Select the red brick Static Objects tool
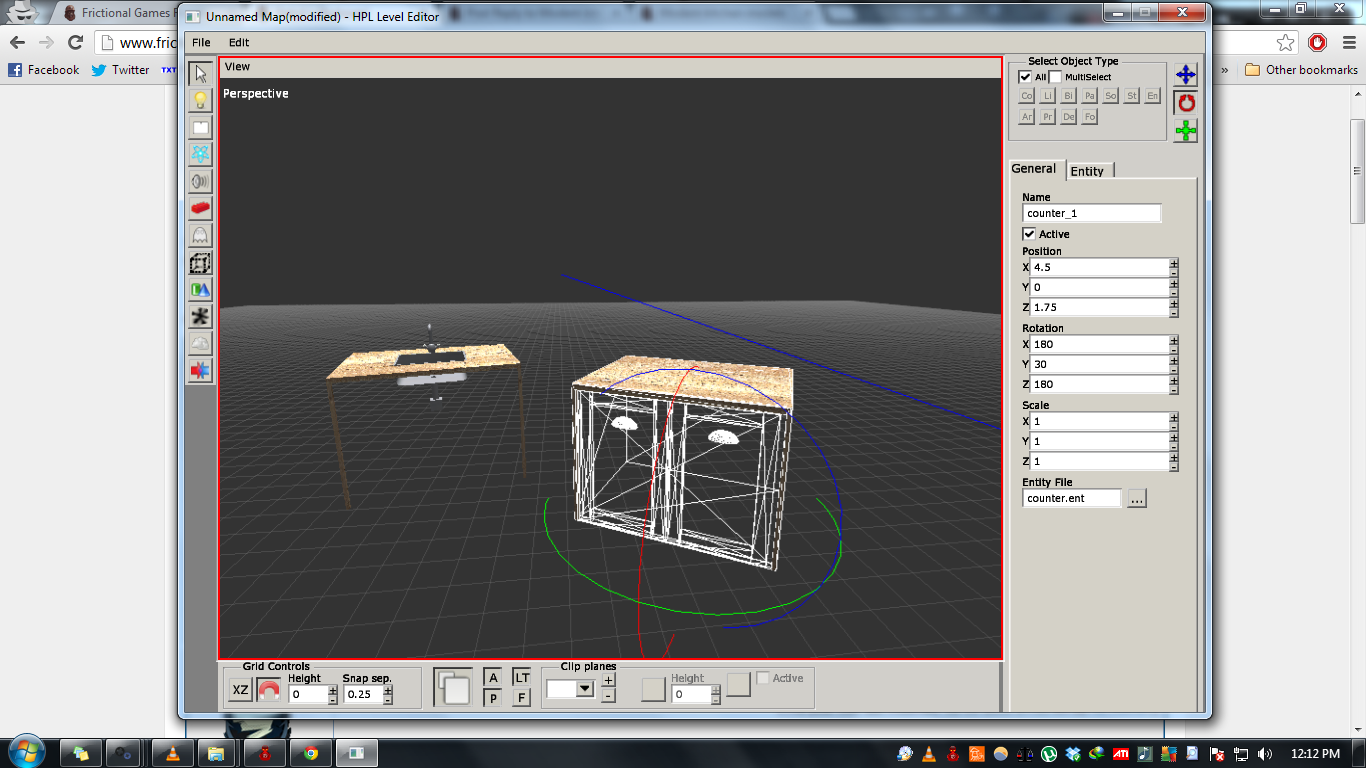The height and width of the screenshot is (768, 1366). point(201,208)
